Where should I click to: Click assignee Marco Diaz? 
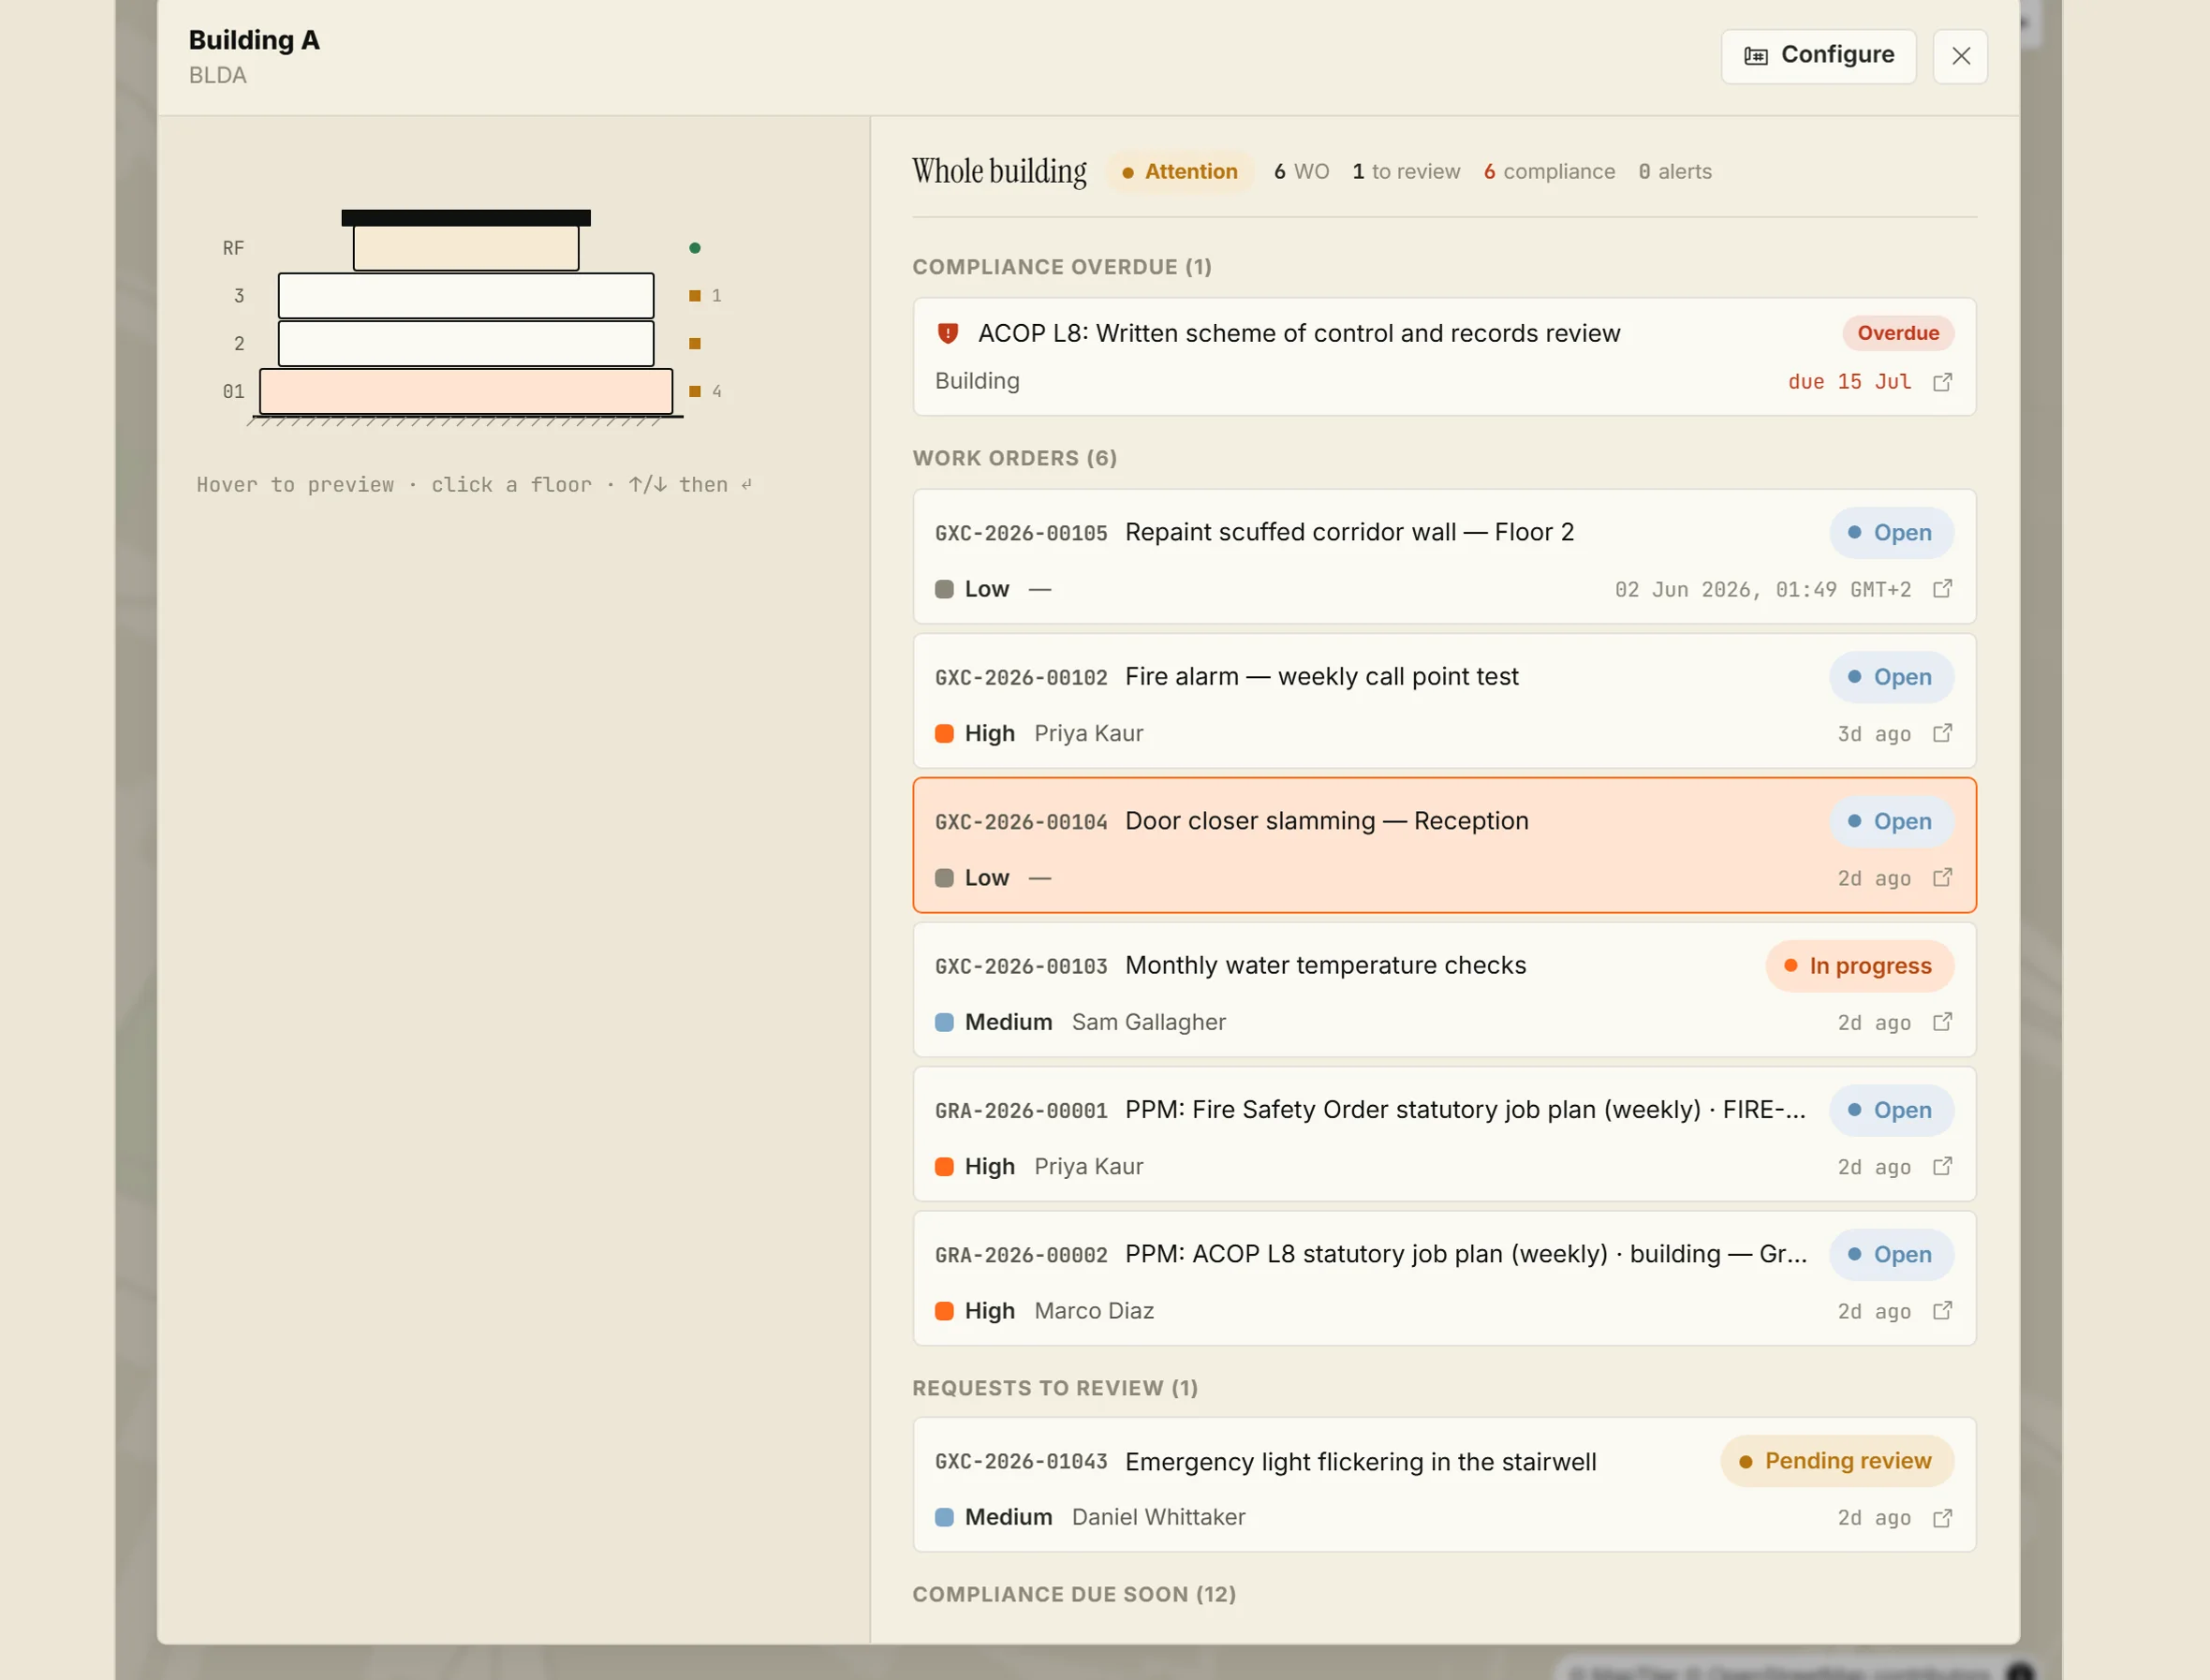pos(1094,1311)
